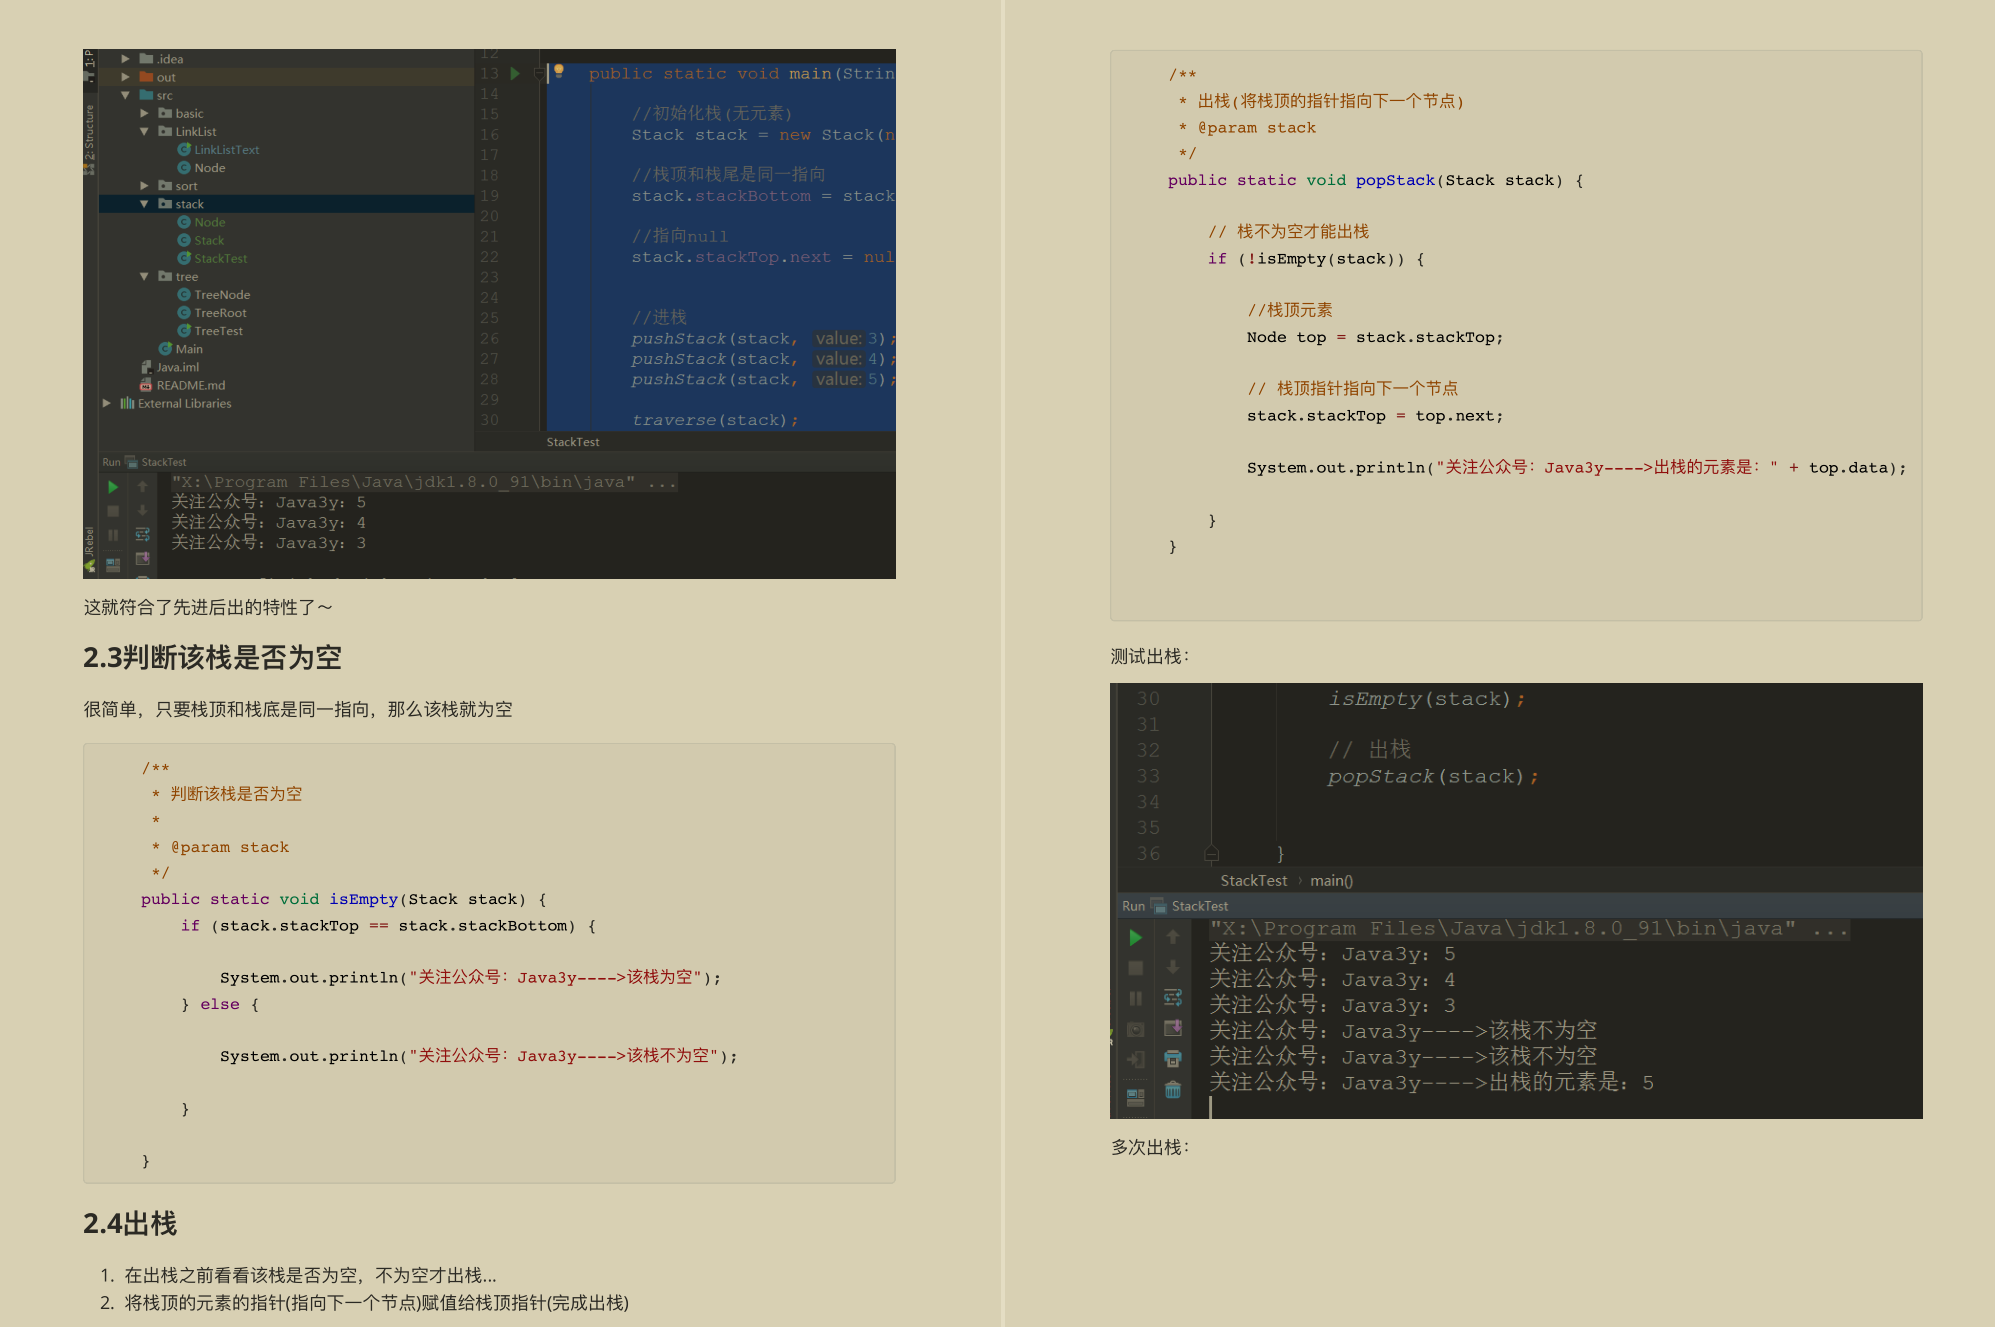This screenshot has width=1995, height=1327.
Task: Expand the out folder arrow
Action: [125, 77]
